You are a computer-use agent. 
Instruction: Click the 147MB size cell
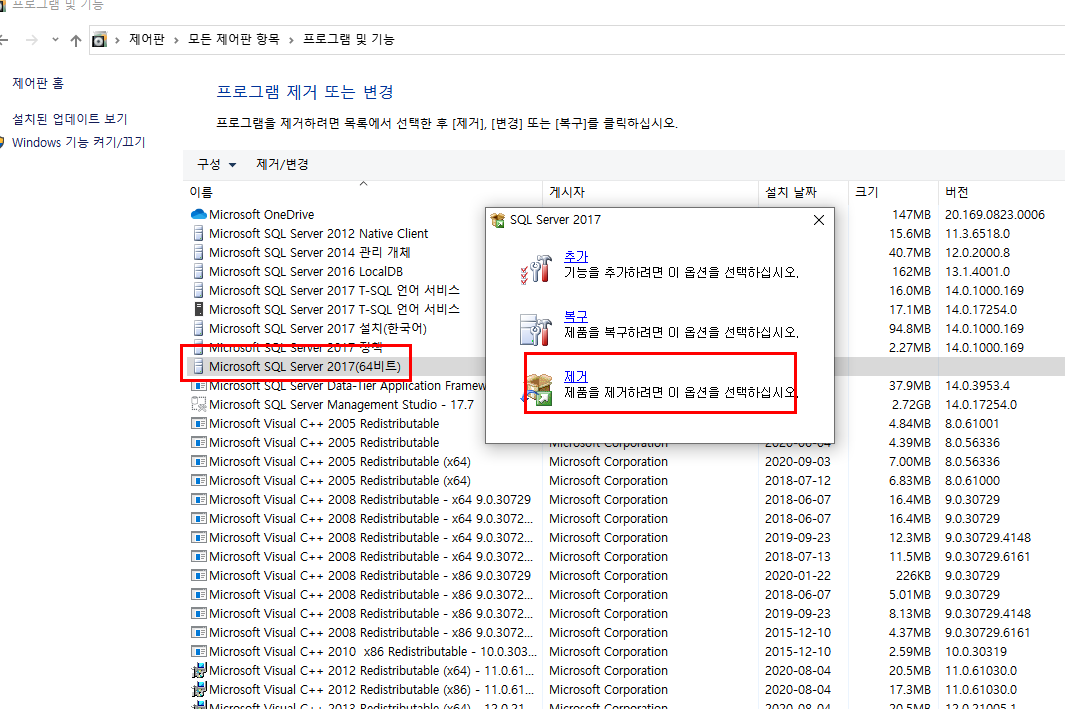tap(911, 214)
